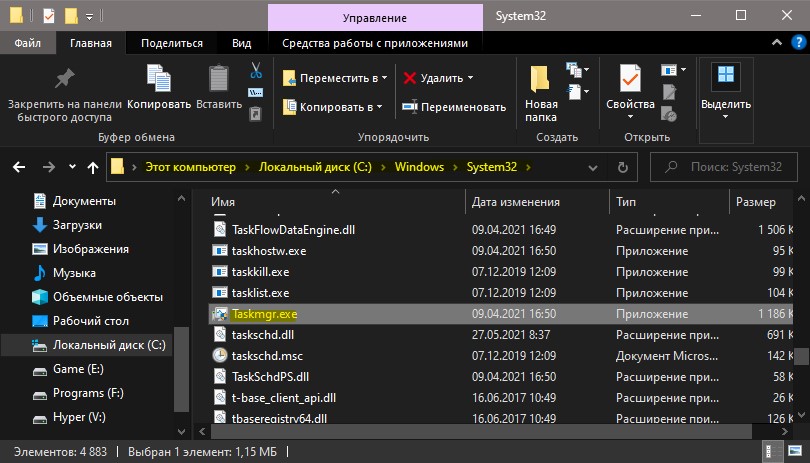Click the Переименовать rename button
The image size is (810, 463).
pyautogui.click(x=454, y=107)
